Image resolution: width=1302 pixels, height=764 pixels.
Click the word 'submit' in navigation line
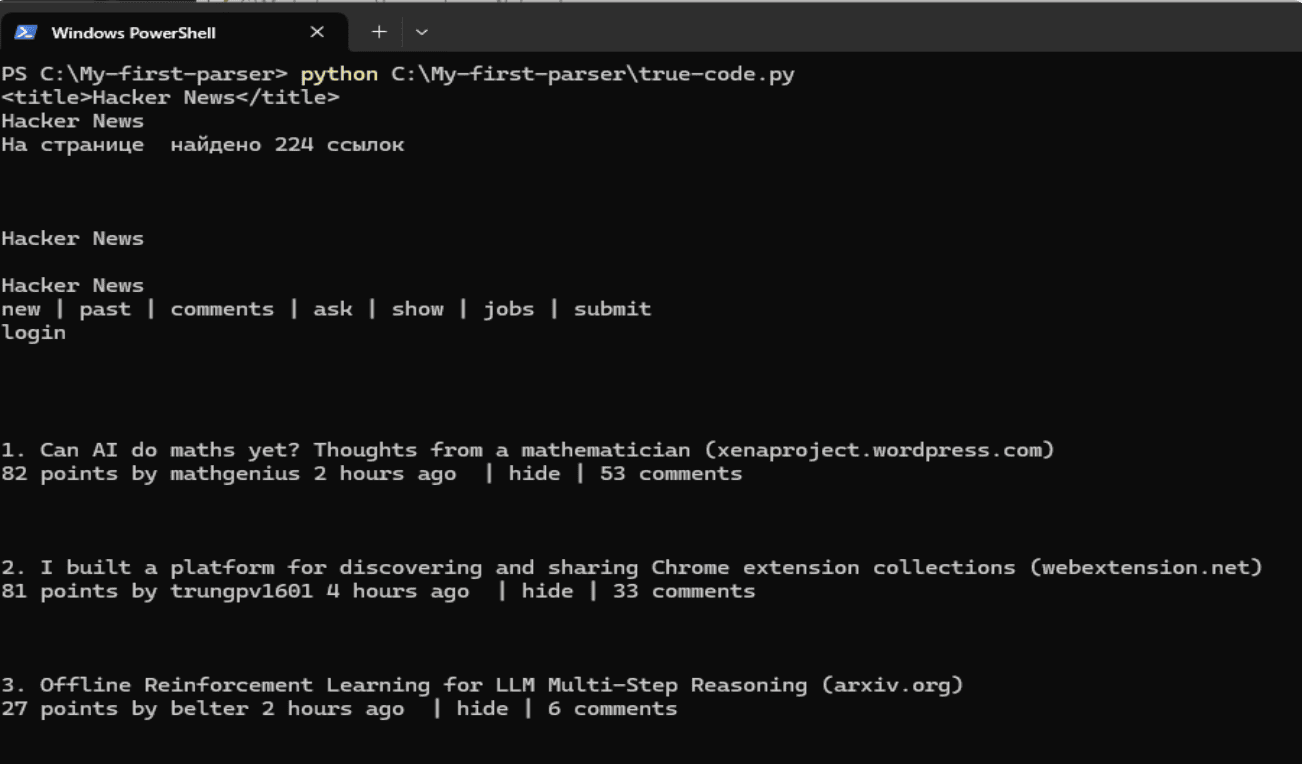coord(612,309)
